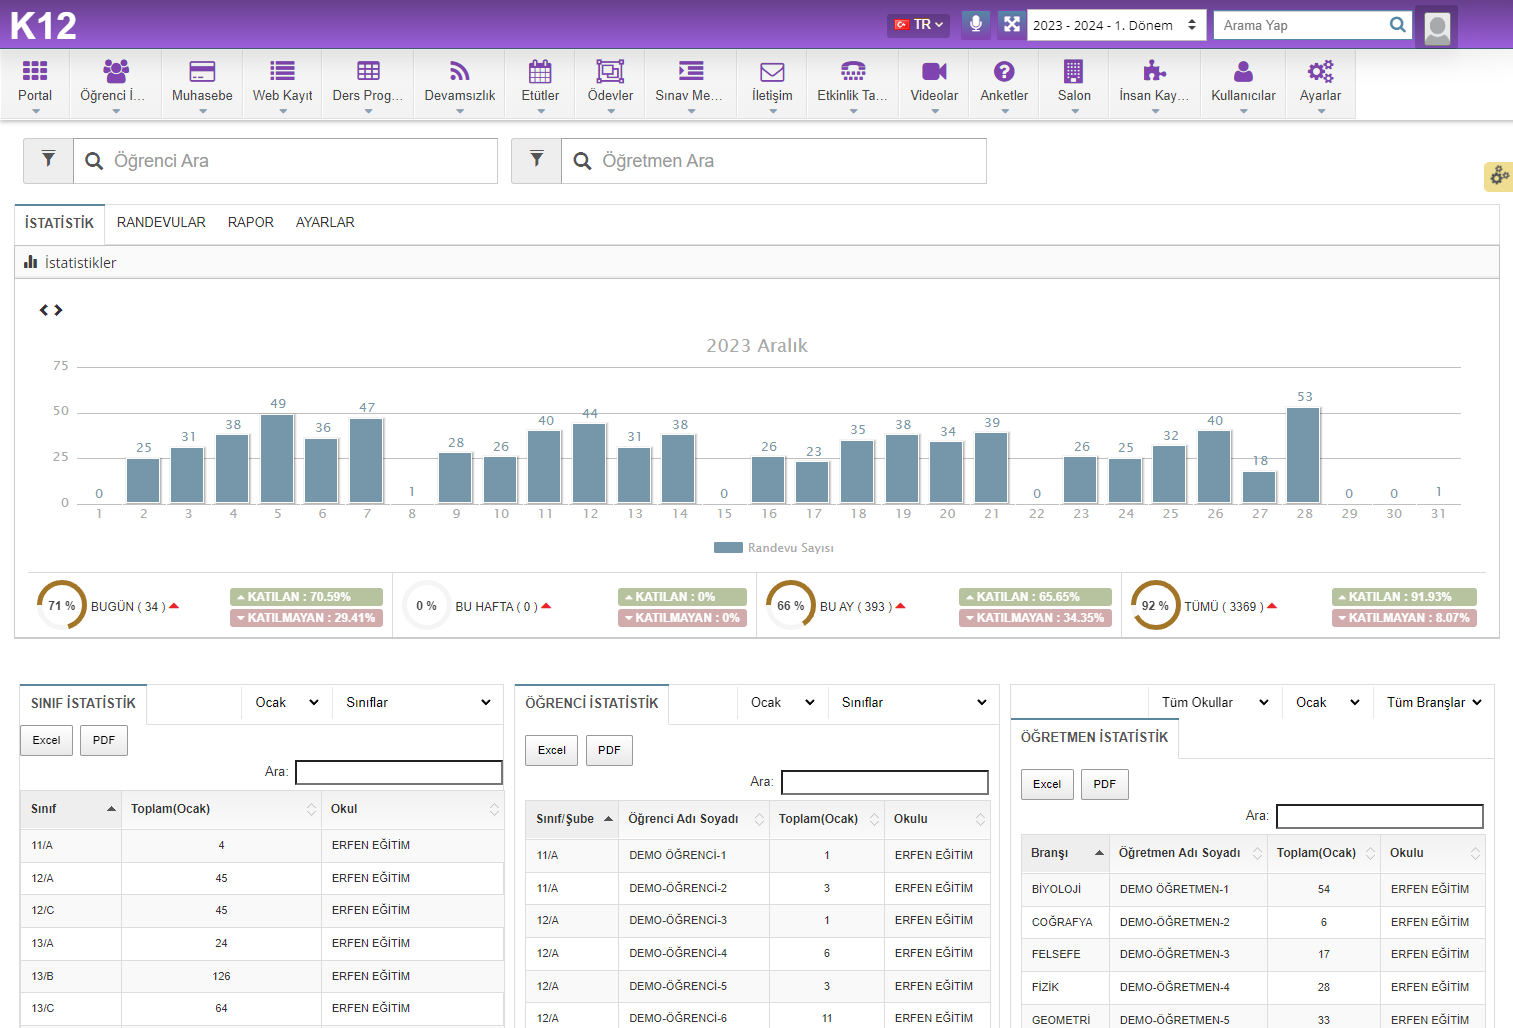1513x1028 pixels.
Task: Select the SINIF İSTATİSTİK tab
Action: [83, 704]
